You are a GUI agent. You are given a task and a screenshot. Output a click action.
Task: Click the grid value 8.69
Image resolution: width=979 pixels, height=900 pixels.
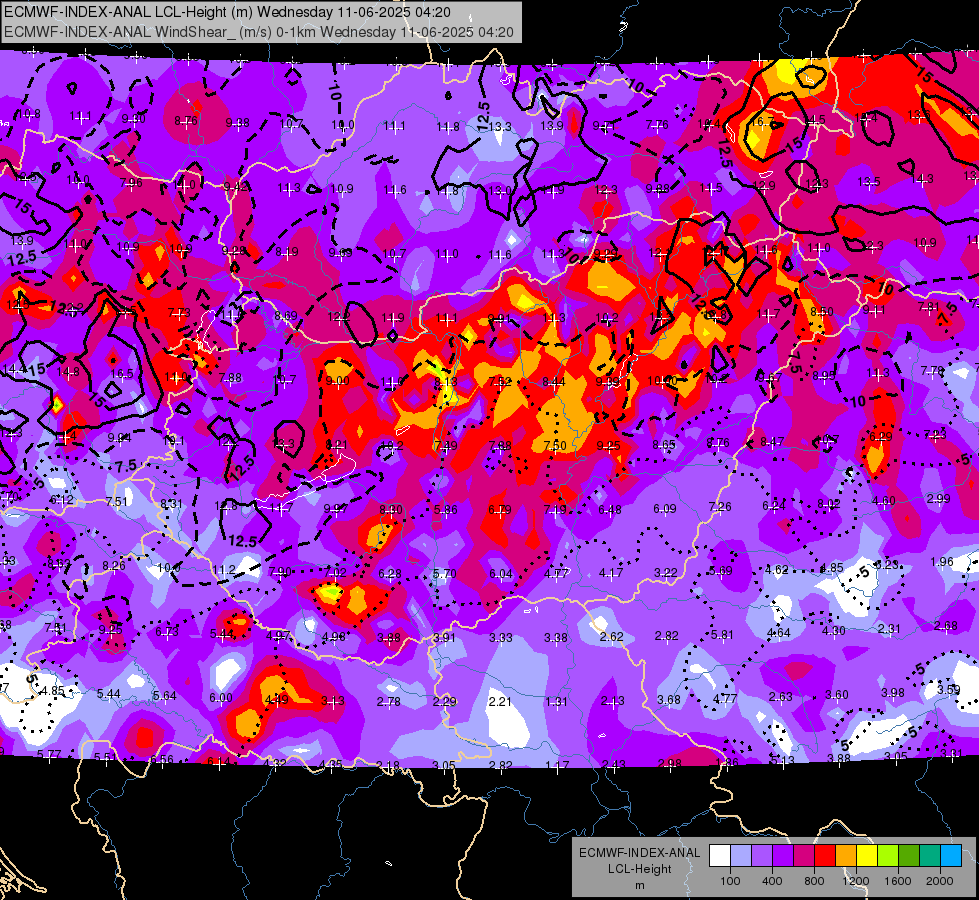click(x=286, y=316)
